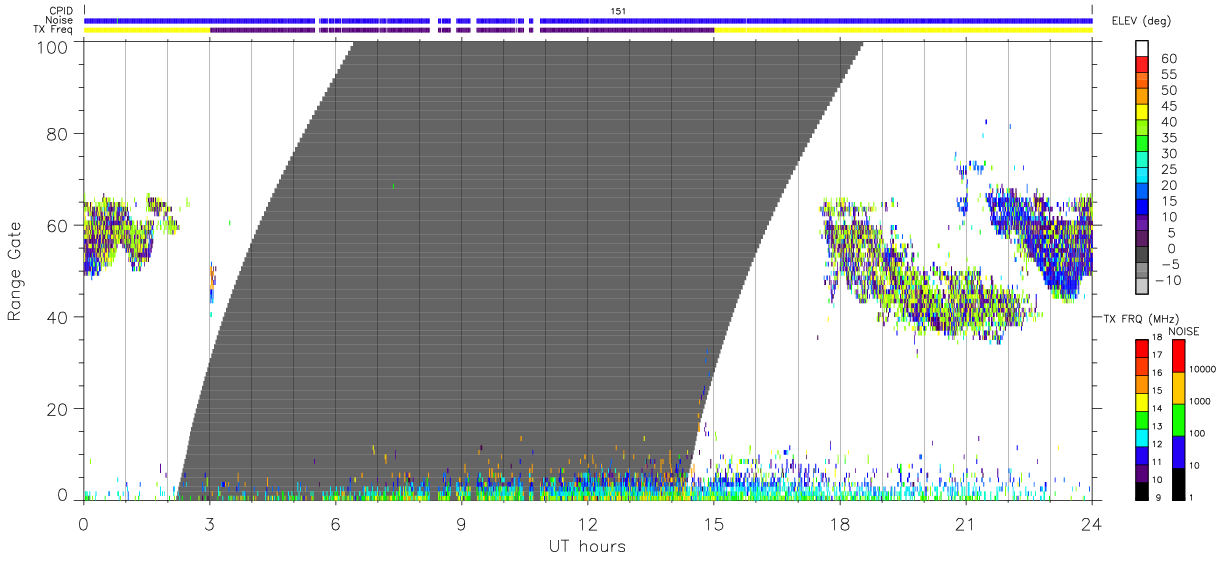
Task: Click the 'NOISE' legend title above the colorbar
Action: point(1185,331)
